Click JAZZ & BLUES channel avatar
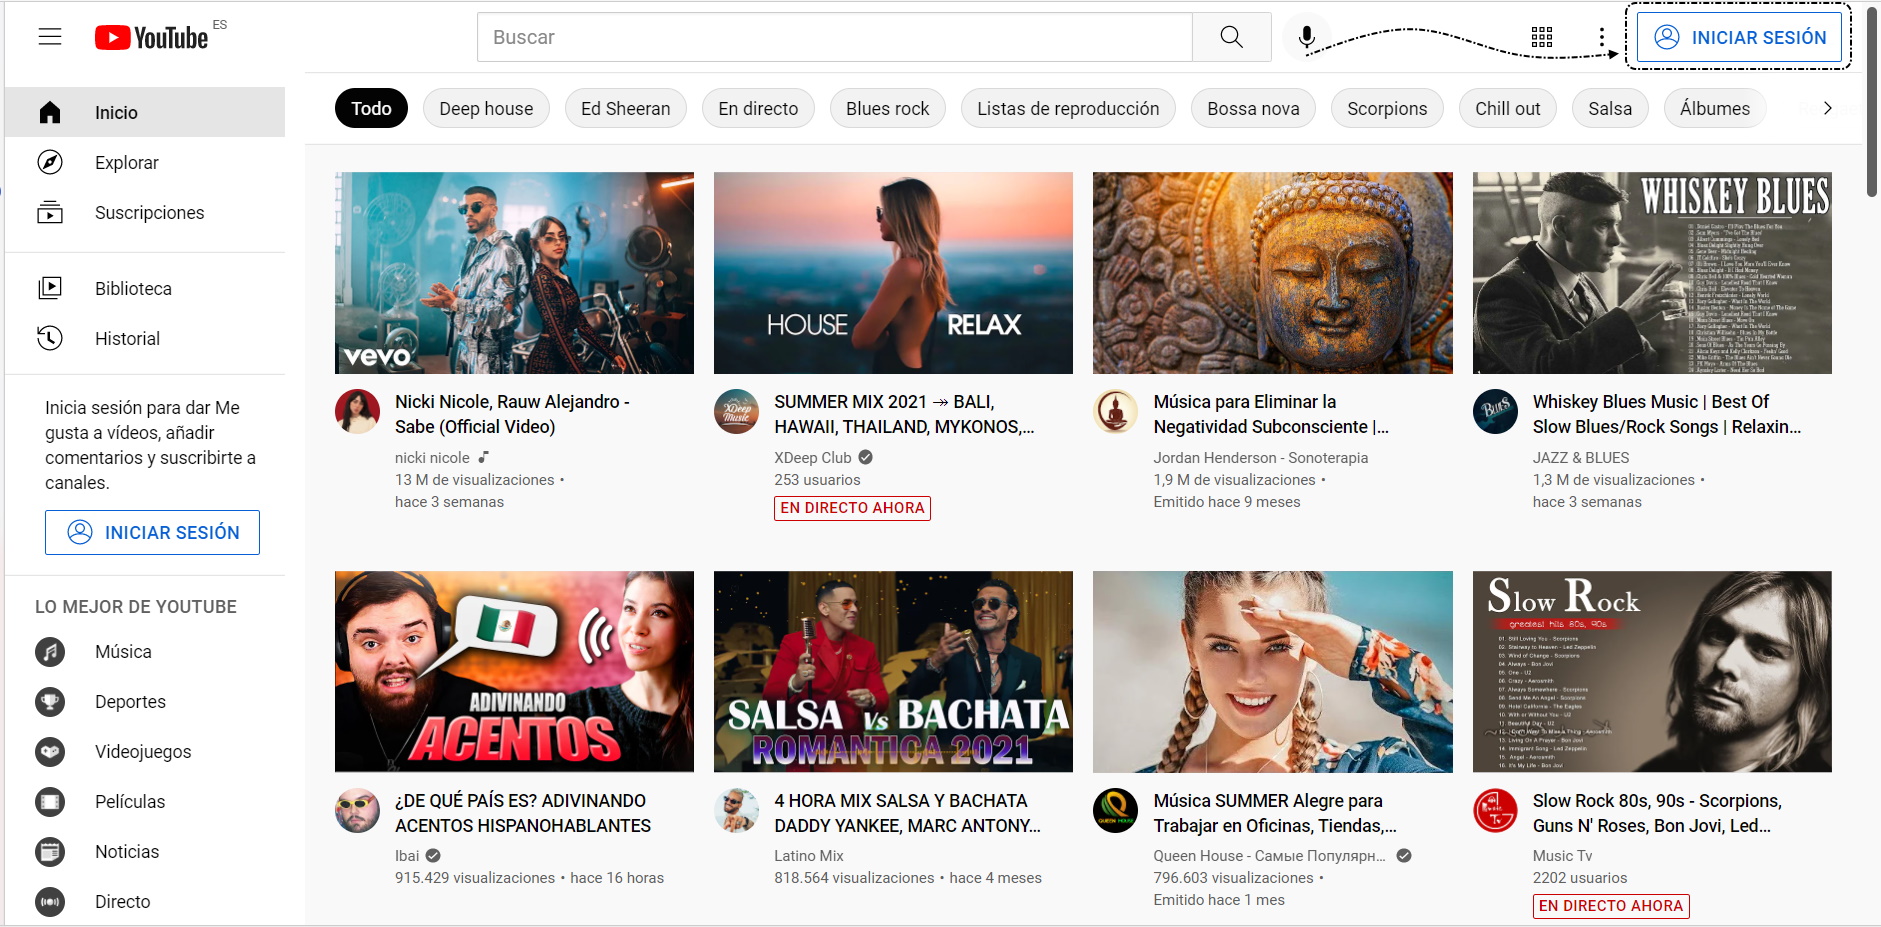This screenshot has height=927, width=1881. 1495,411
